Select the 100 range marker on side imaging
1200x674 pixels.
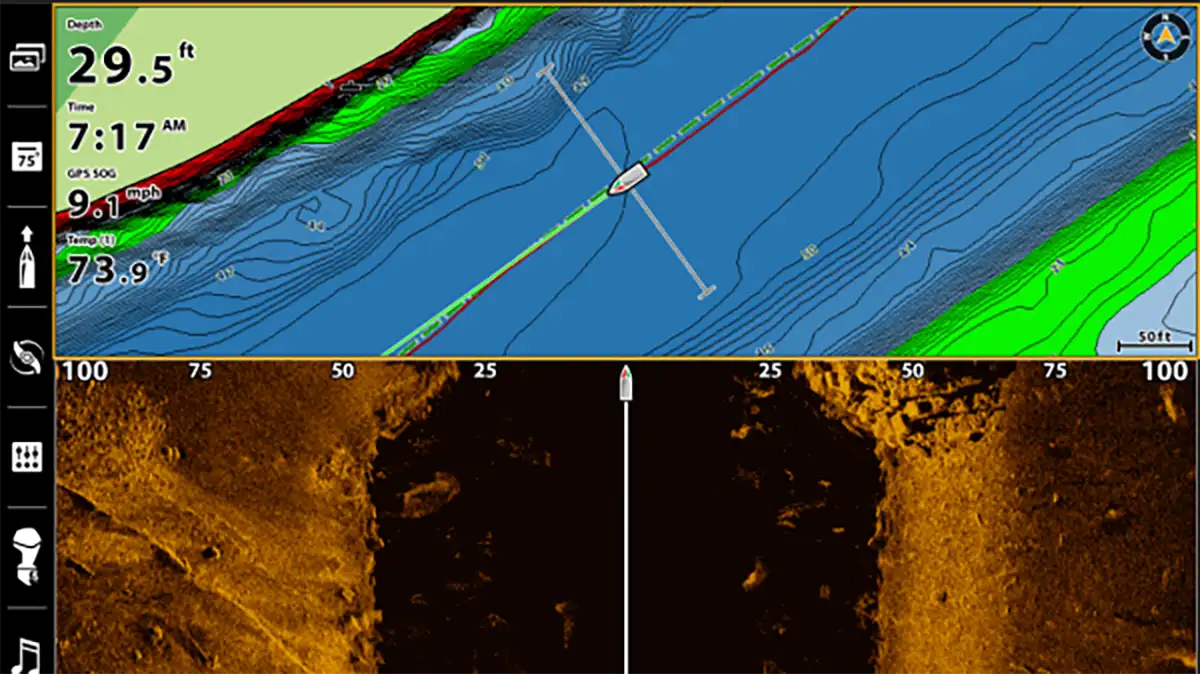85,370
